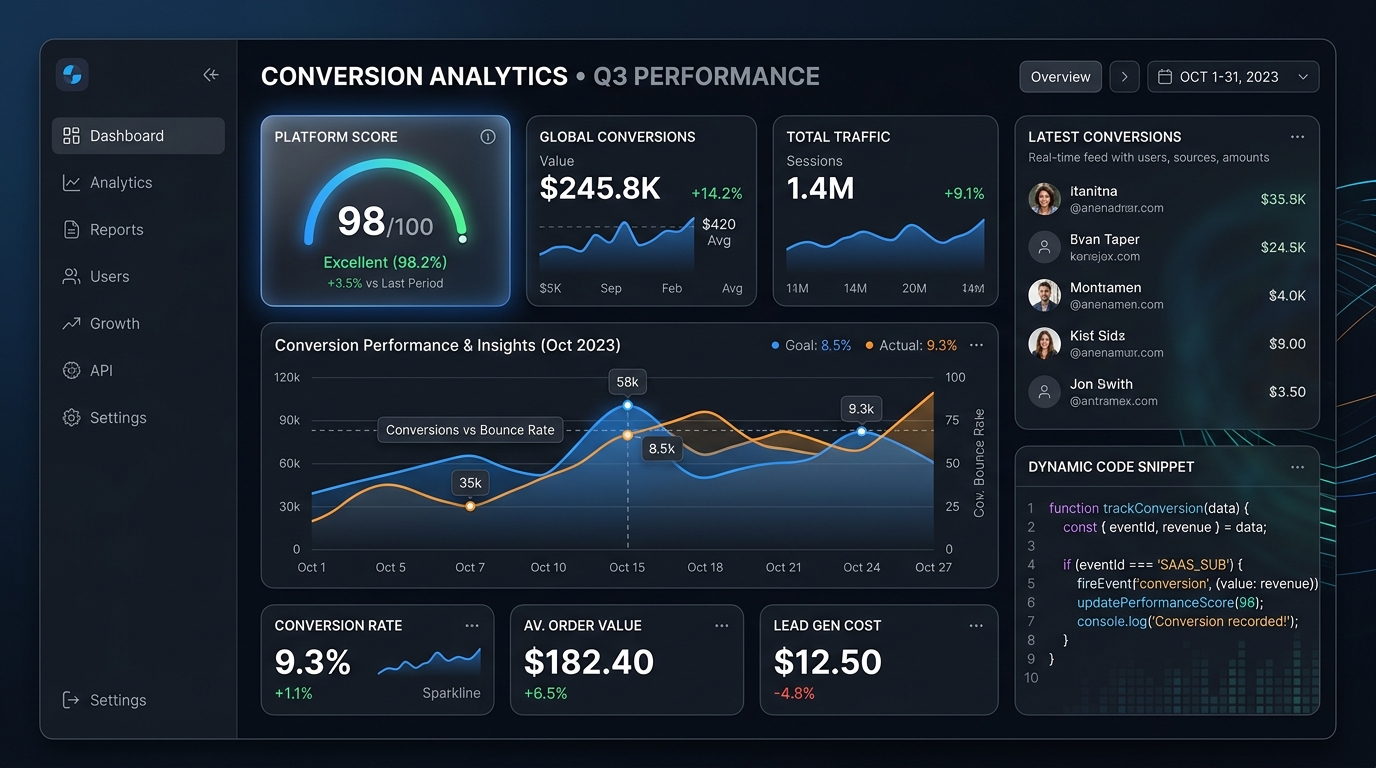
Task: Open Lead Gen Cost card options menu
Action: point(976,625)
